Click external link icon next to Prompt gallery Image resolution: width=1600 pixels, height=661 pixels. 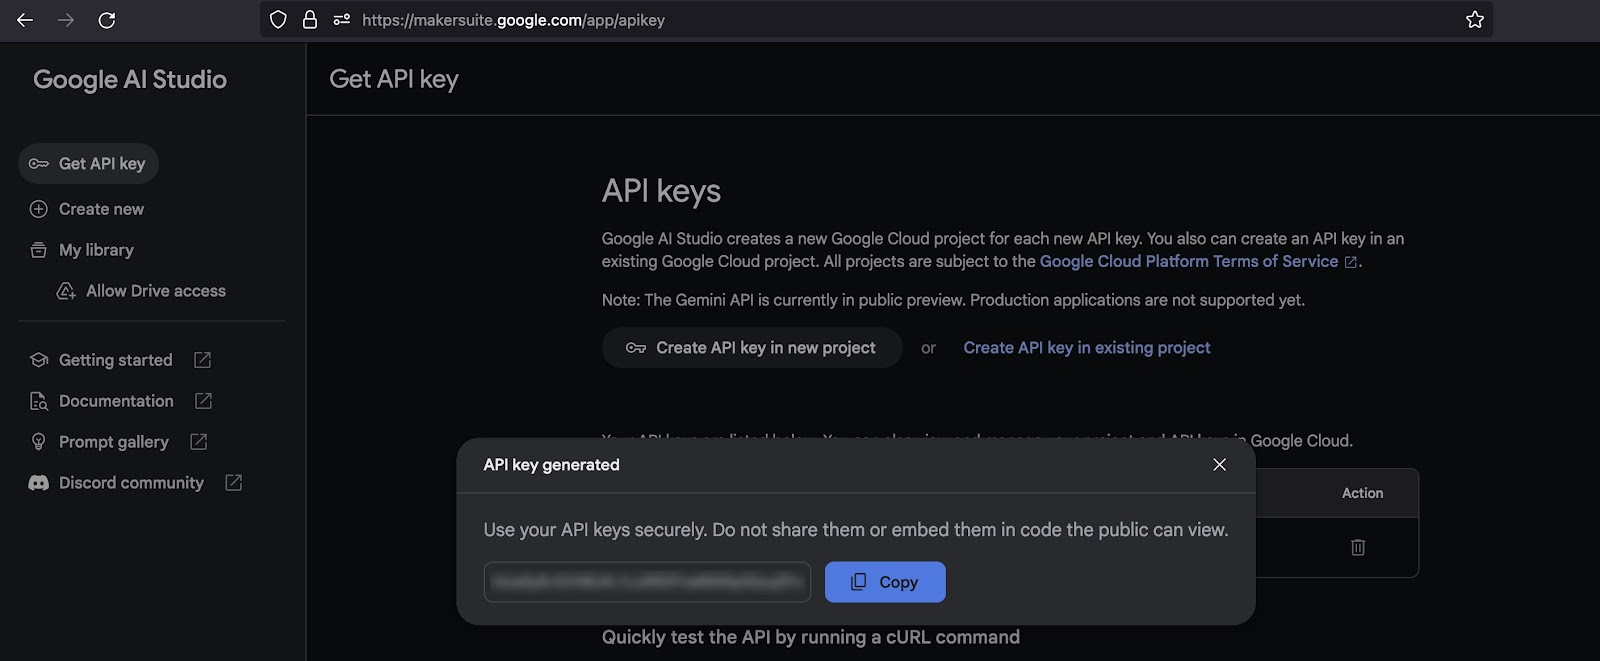pyautogui.click(x=198, y=442)
